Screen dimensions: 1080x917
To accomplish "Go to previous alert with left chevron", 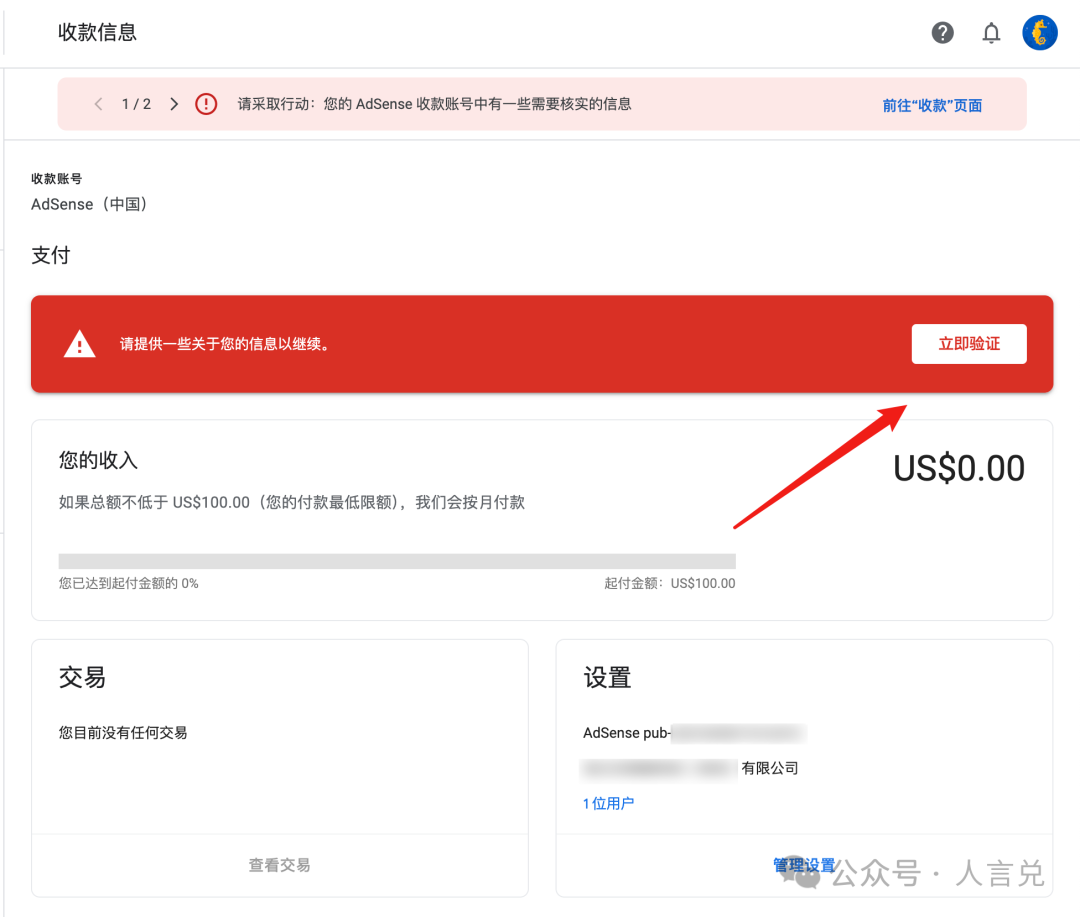I will pos(98,104).
